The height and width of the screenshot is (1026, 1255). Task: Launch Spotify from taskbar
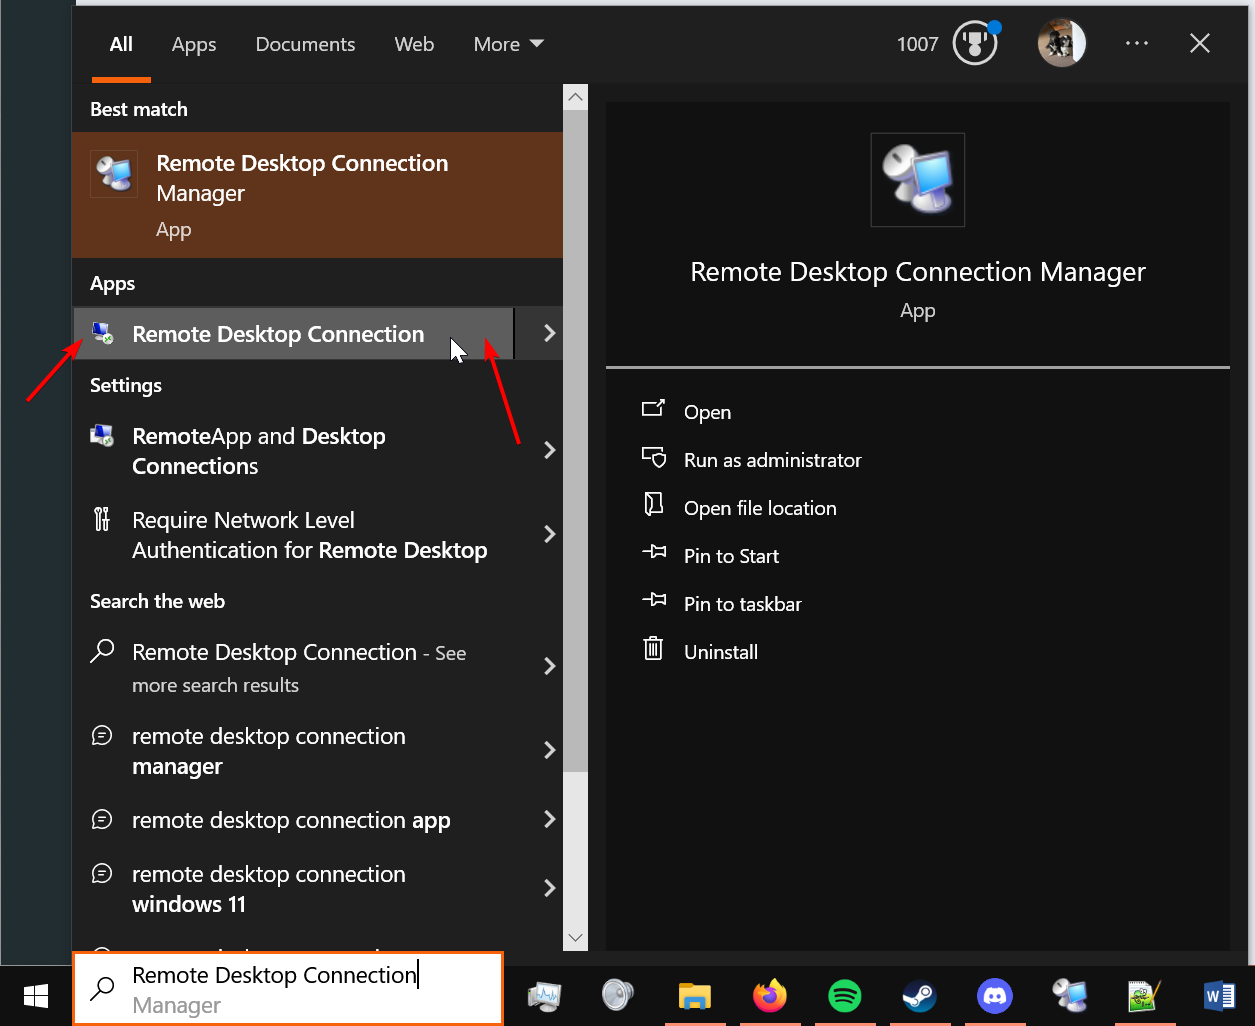coord(845,996)
